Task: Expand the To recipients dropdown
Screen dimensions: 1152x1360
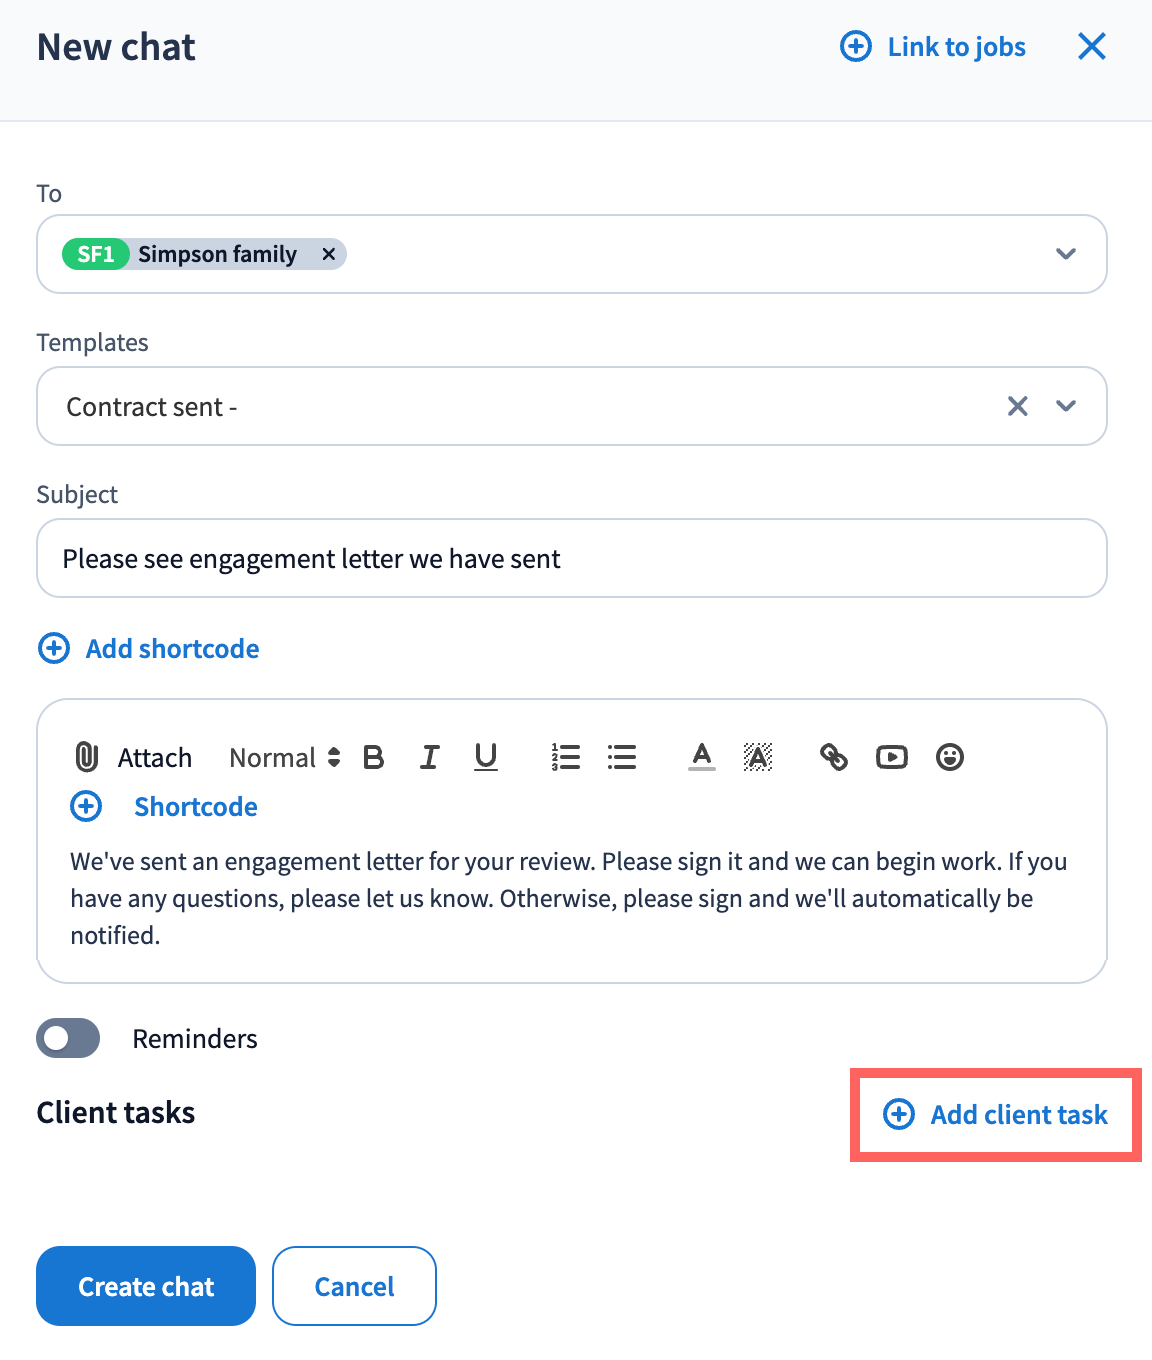Action: tap(1066, 254)
